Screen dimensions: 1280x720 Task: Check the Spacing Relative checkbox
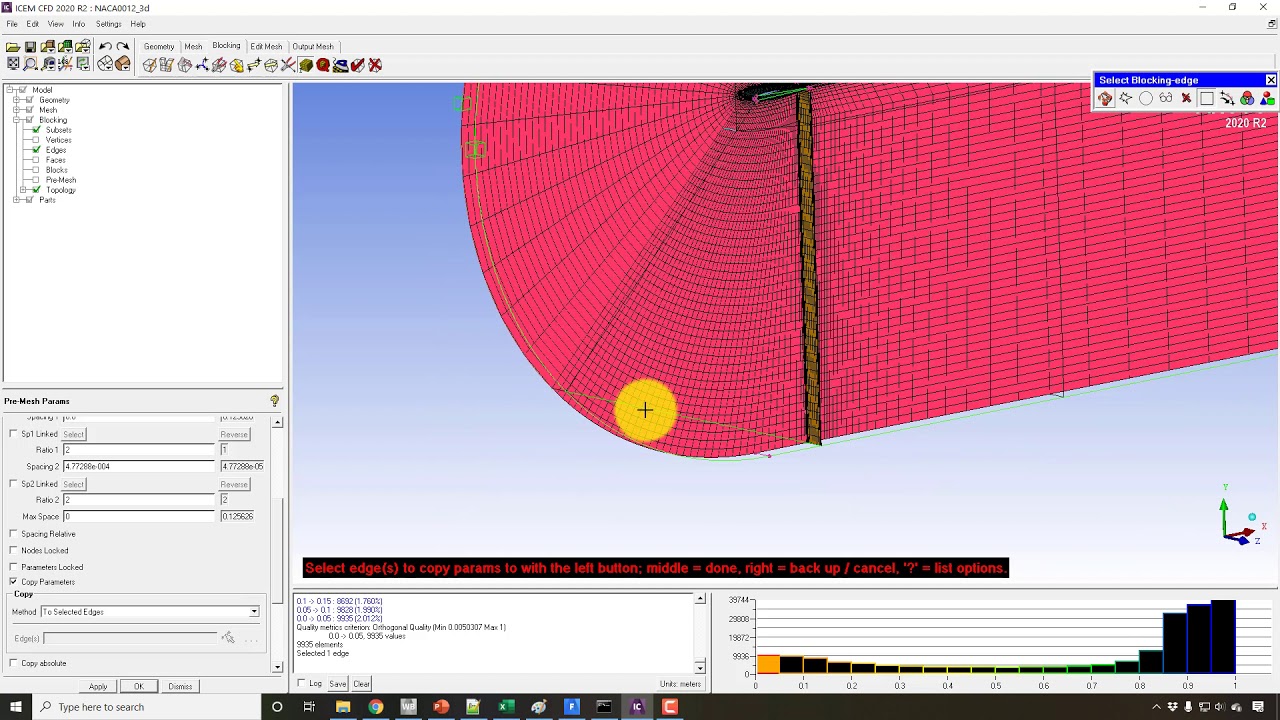13,534
